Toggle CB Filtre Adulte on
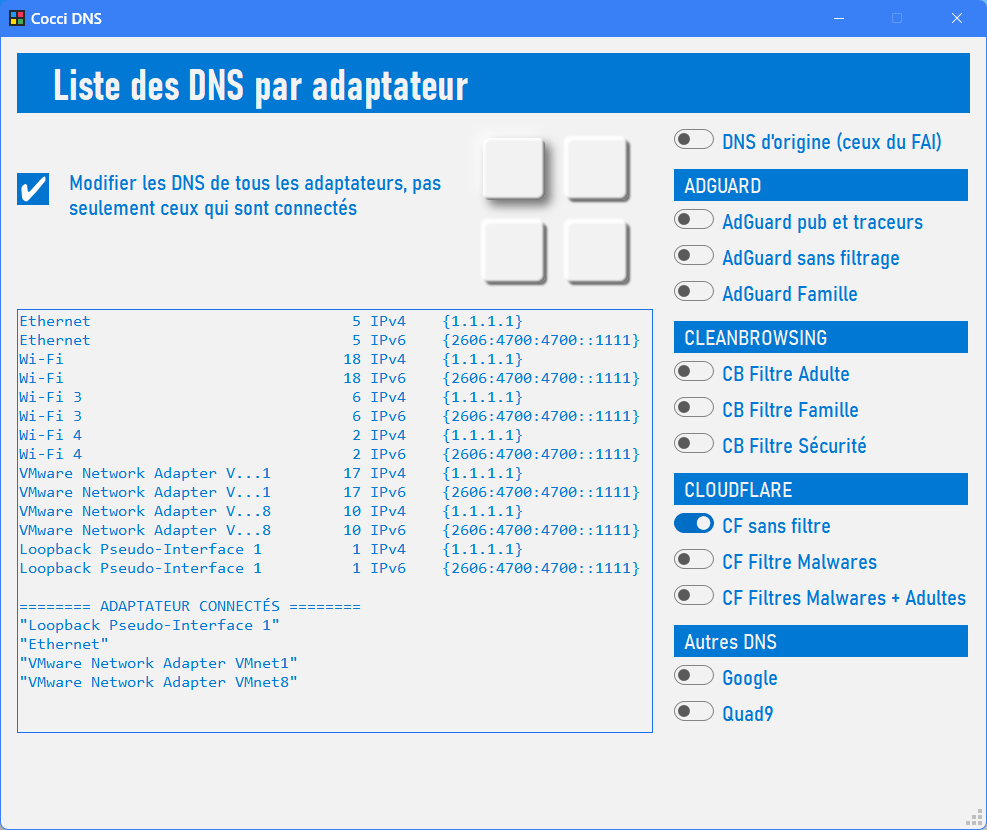 (x=694, y=372)
